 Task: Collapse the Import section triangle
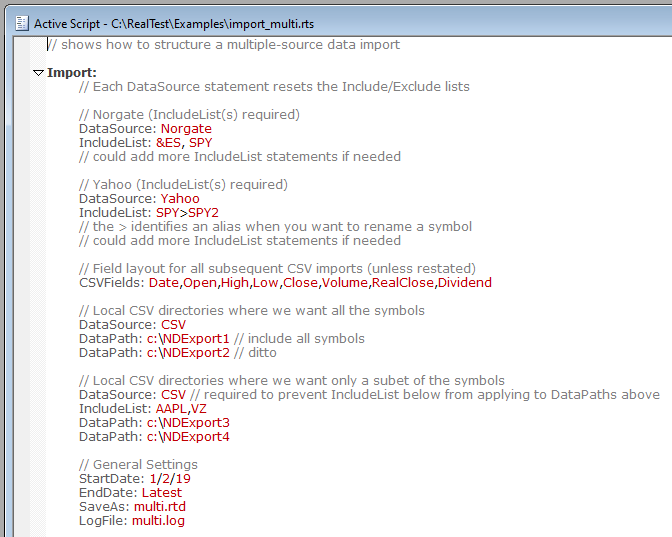[38, 73]
